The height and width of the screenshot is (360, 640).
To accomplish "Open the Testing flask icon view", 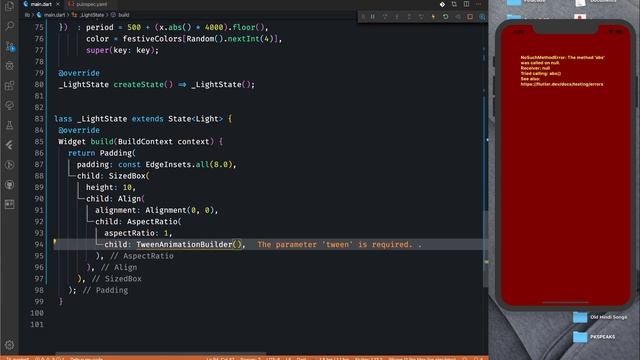I will pyautogui.click(x=9, y=125).
